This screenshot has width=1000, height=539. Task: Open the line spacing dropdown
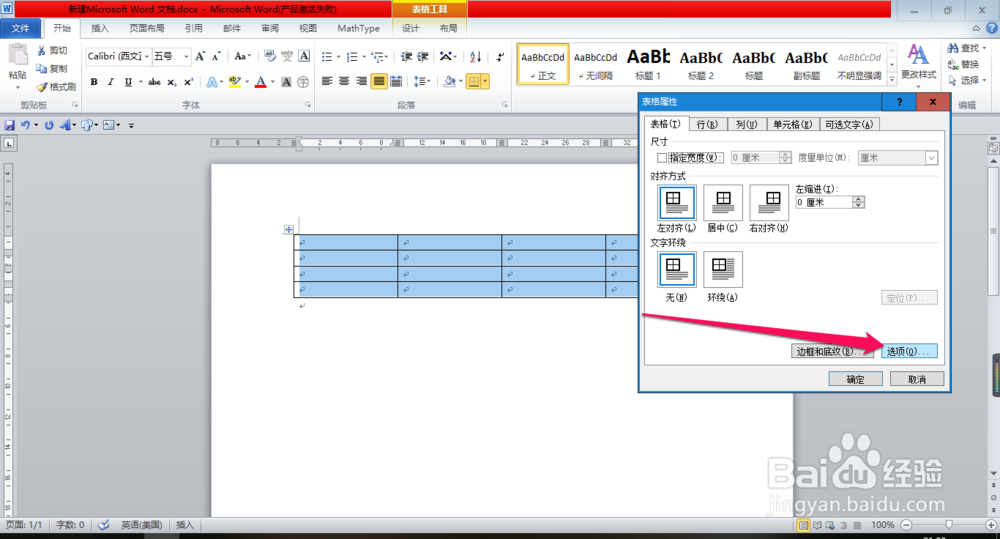[x=422, y=81]
